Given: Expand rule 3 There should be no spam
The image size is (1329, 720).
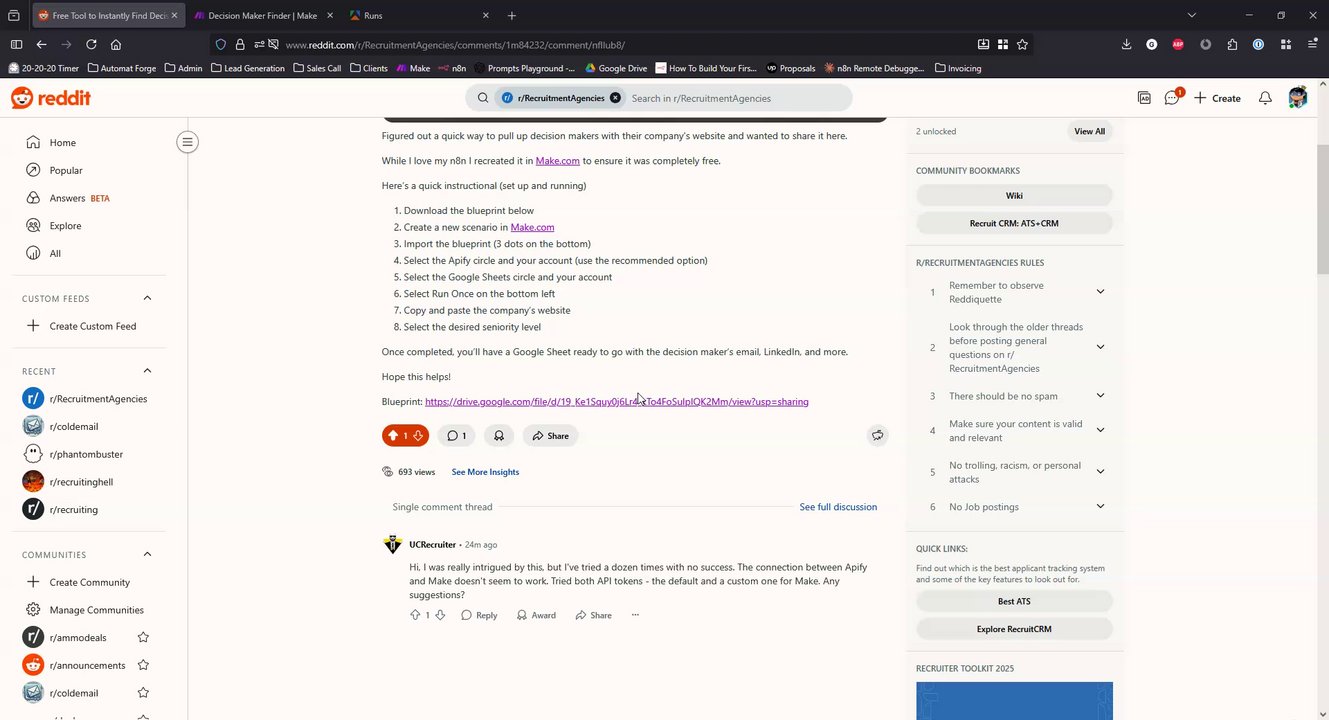Looking at the screenshot, I should coord(1100,396).
